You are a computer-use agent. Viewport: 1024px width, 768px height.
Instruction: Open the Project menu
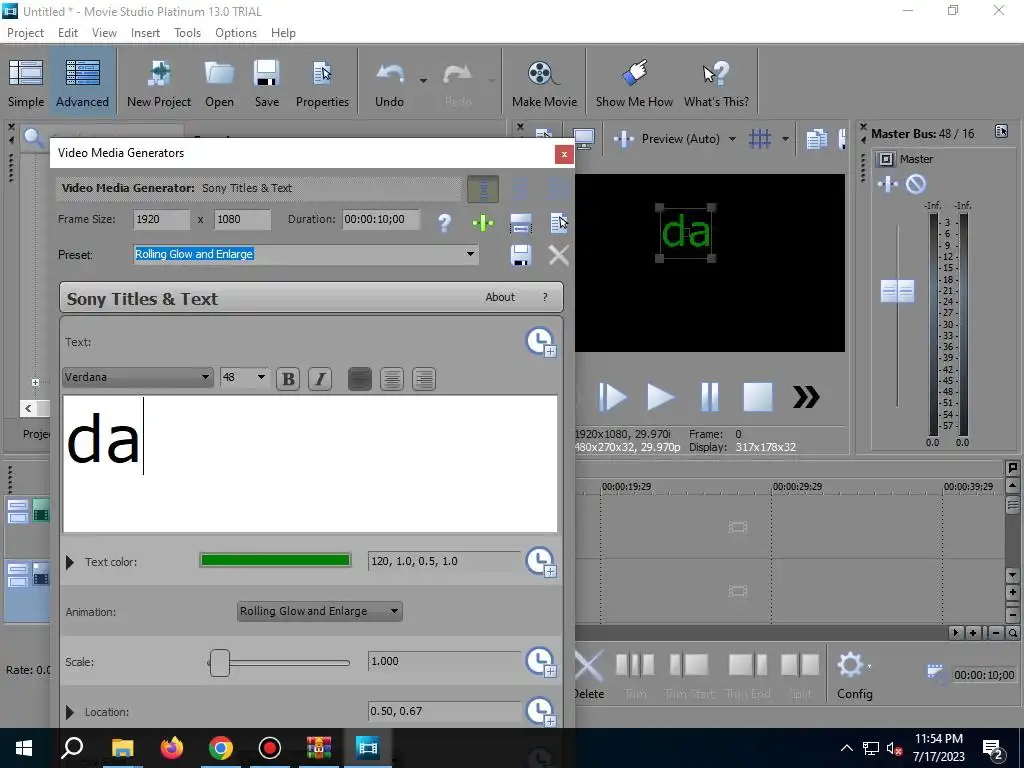25,33
